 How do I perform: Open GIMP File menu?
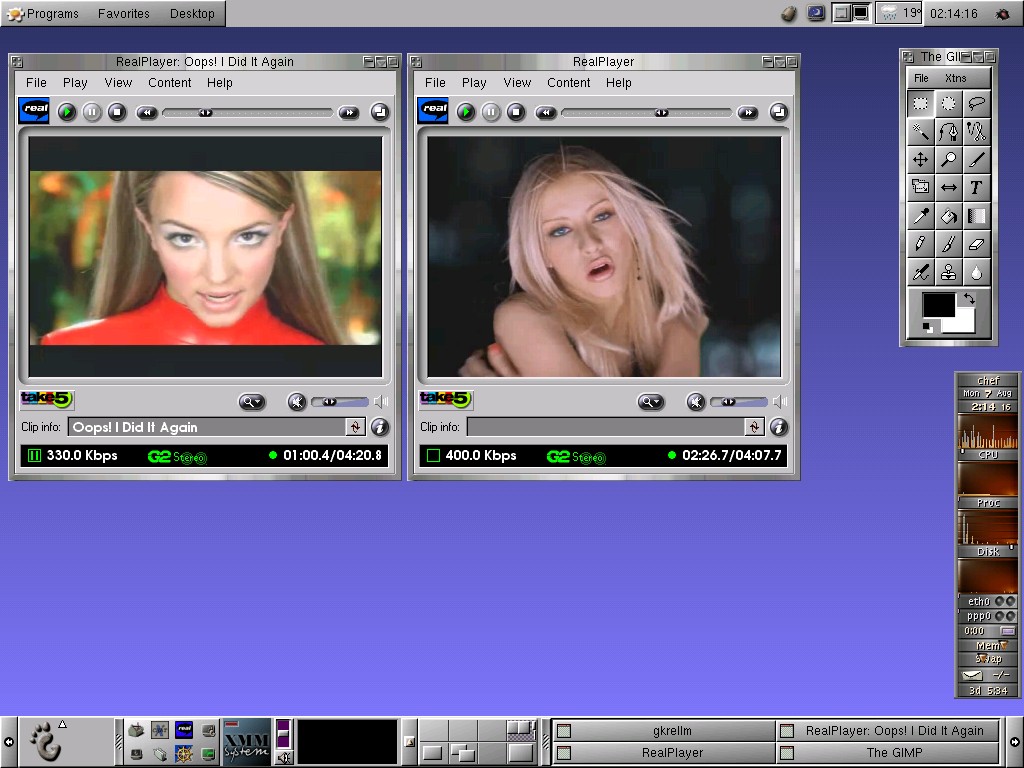921,78
